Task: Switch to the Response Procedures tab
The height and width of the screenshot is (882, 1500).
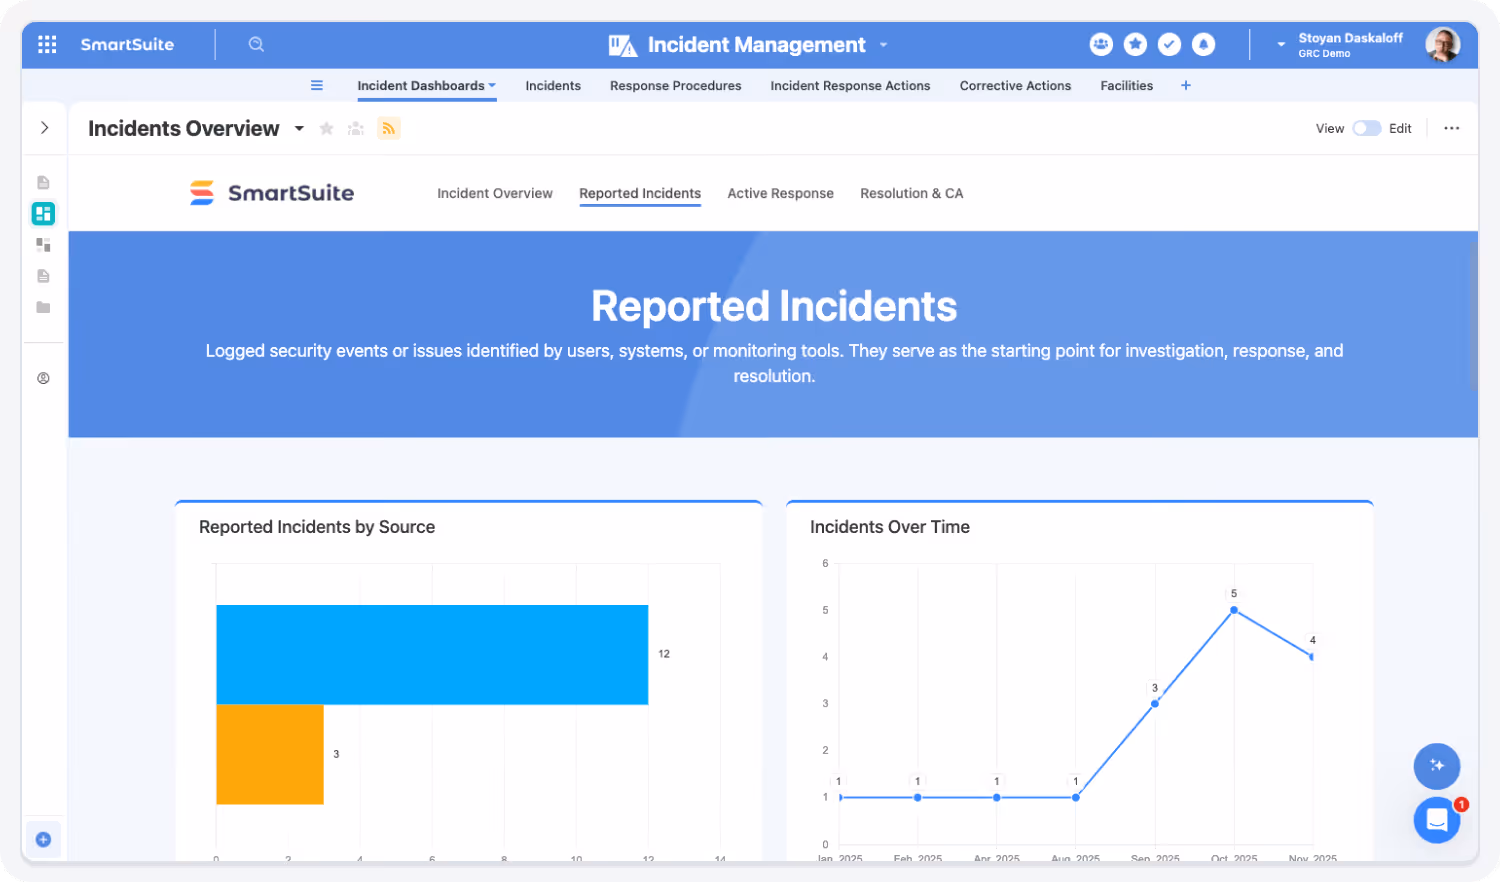Action: point(676,86)
